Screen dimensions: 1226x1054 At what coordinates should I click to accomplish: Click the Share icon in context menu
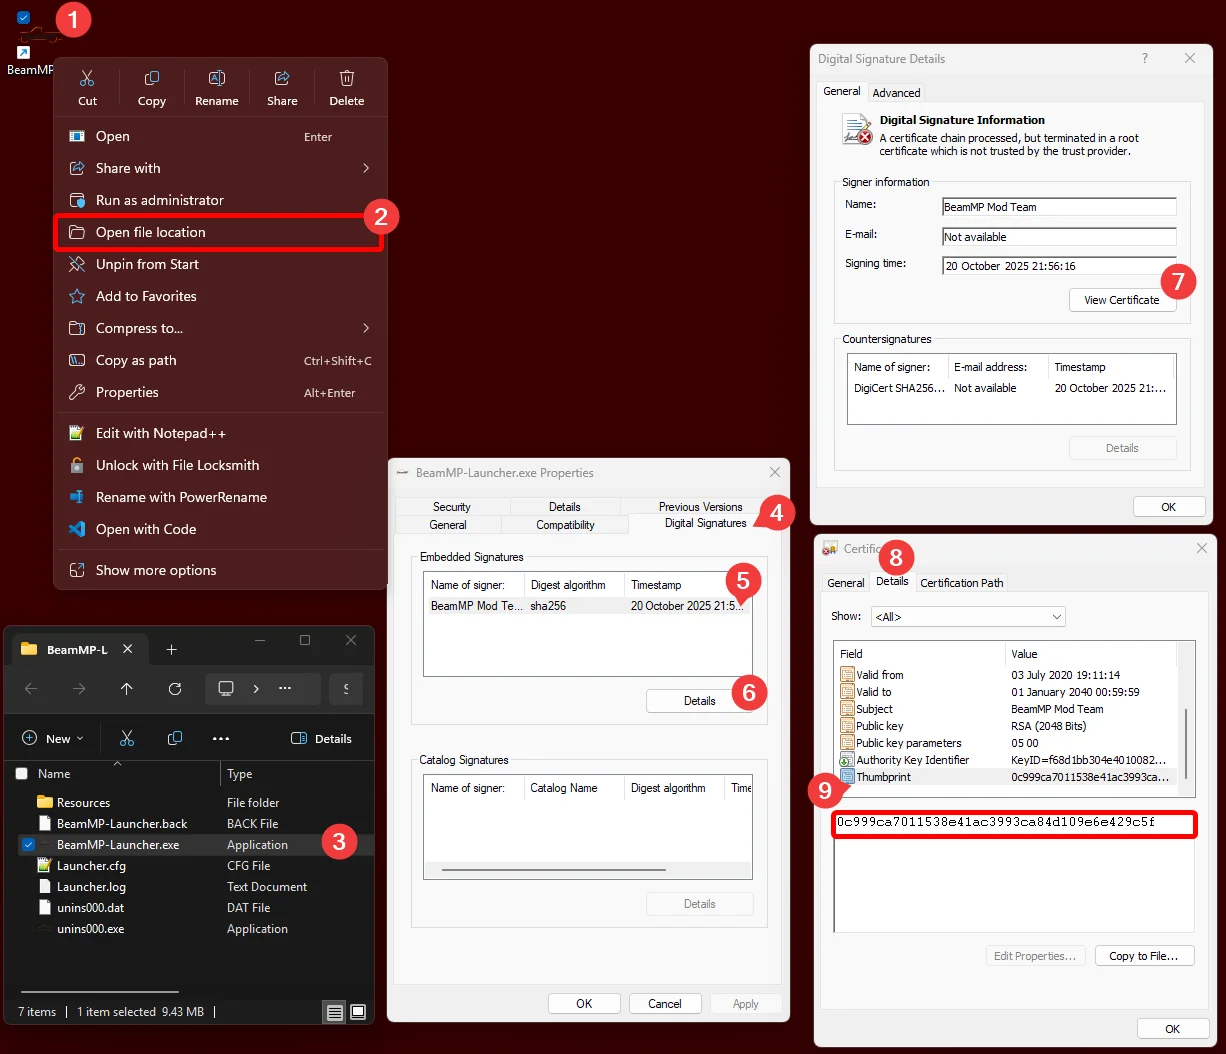click(x=282, y=79)
